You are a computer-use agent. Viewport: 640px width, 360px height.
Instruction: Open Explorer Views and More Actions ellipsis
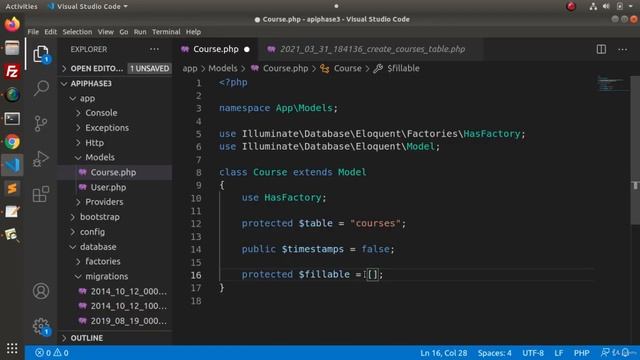click(154, 49)
